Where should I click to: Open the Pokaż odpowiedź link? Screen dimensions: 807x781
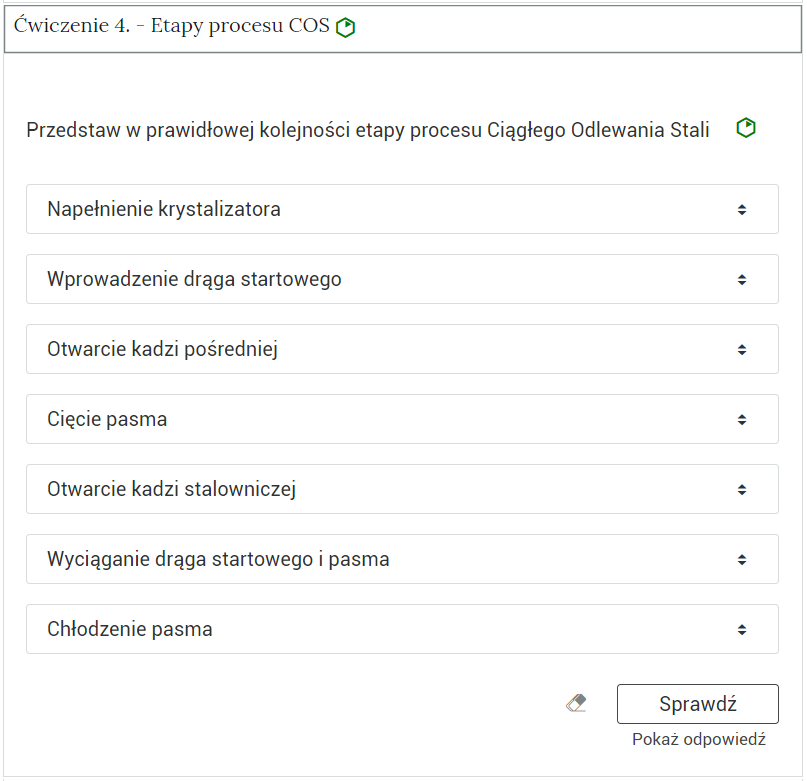click(698, 740)
